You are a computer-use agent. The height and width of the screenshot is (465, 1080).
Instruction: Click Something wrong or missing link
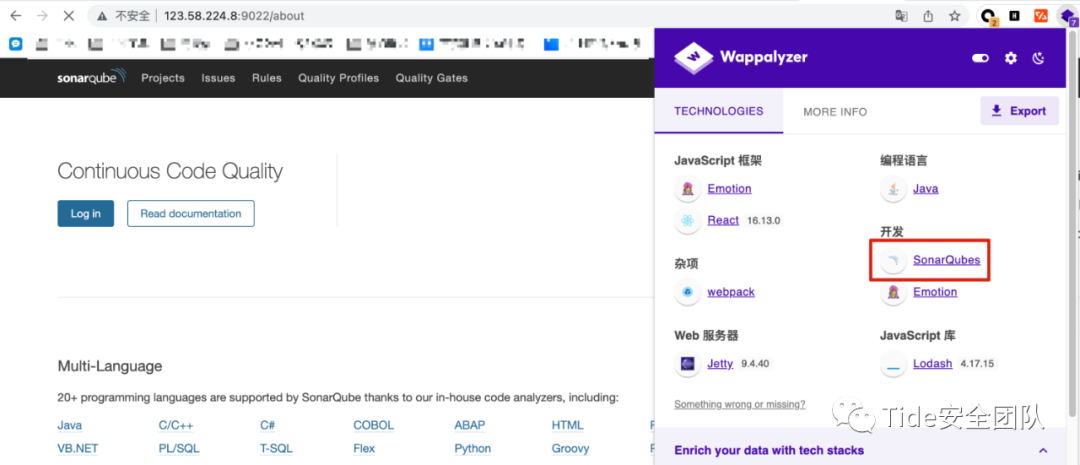tap(740, 404)
